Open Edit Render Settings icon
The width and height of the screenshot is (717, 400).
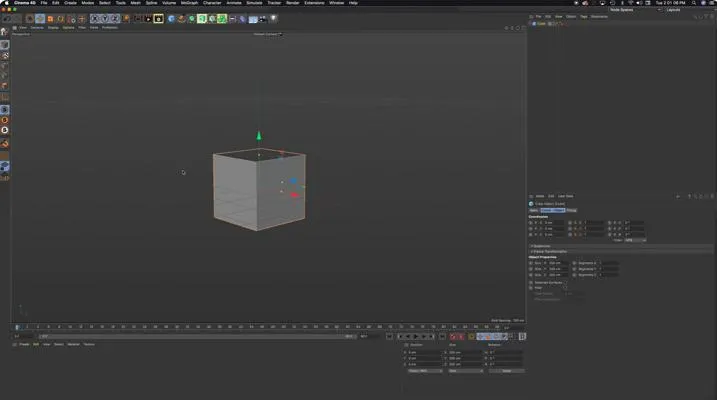158,19
